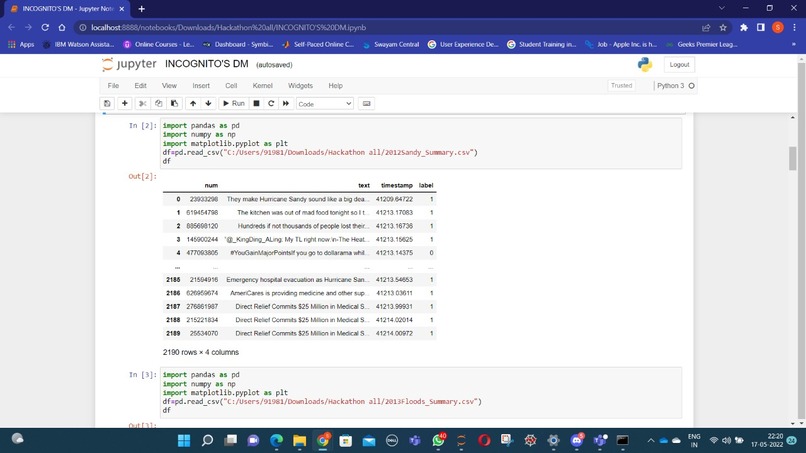806x453 pixels.
Task: Open the taskbar clock showing 22:20
Action: pos(766,441)
